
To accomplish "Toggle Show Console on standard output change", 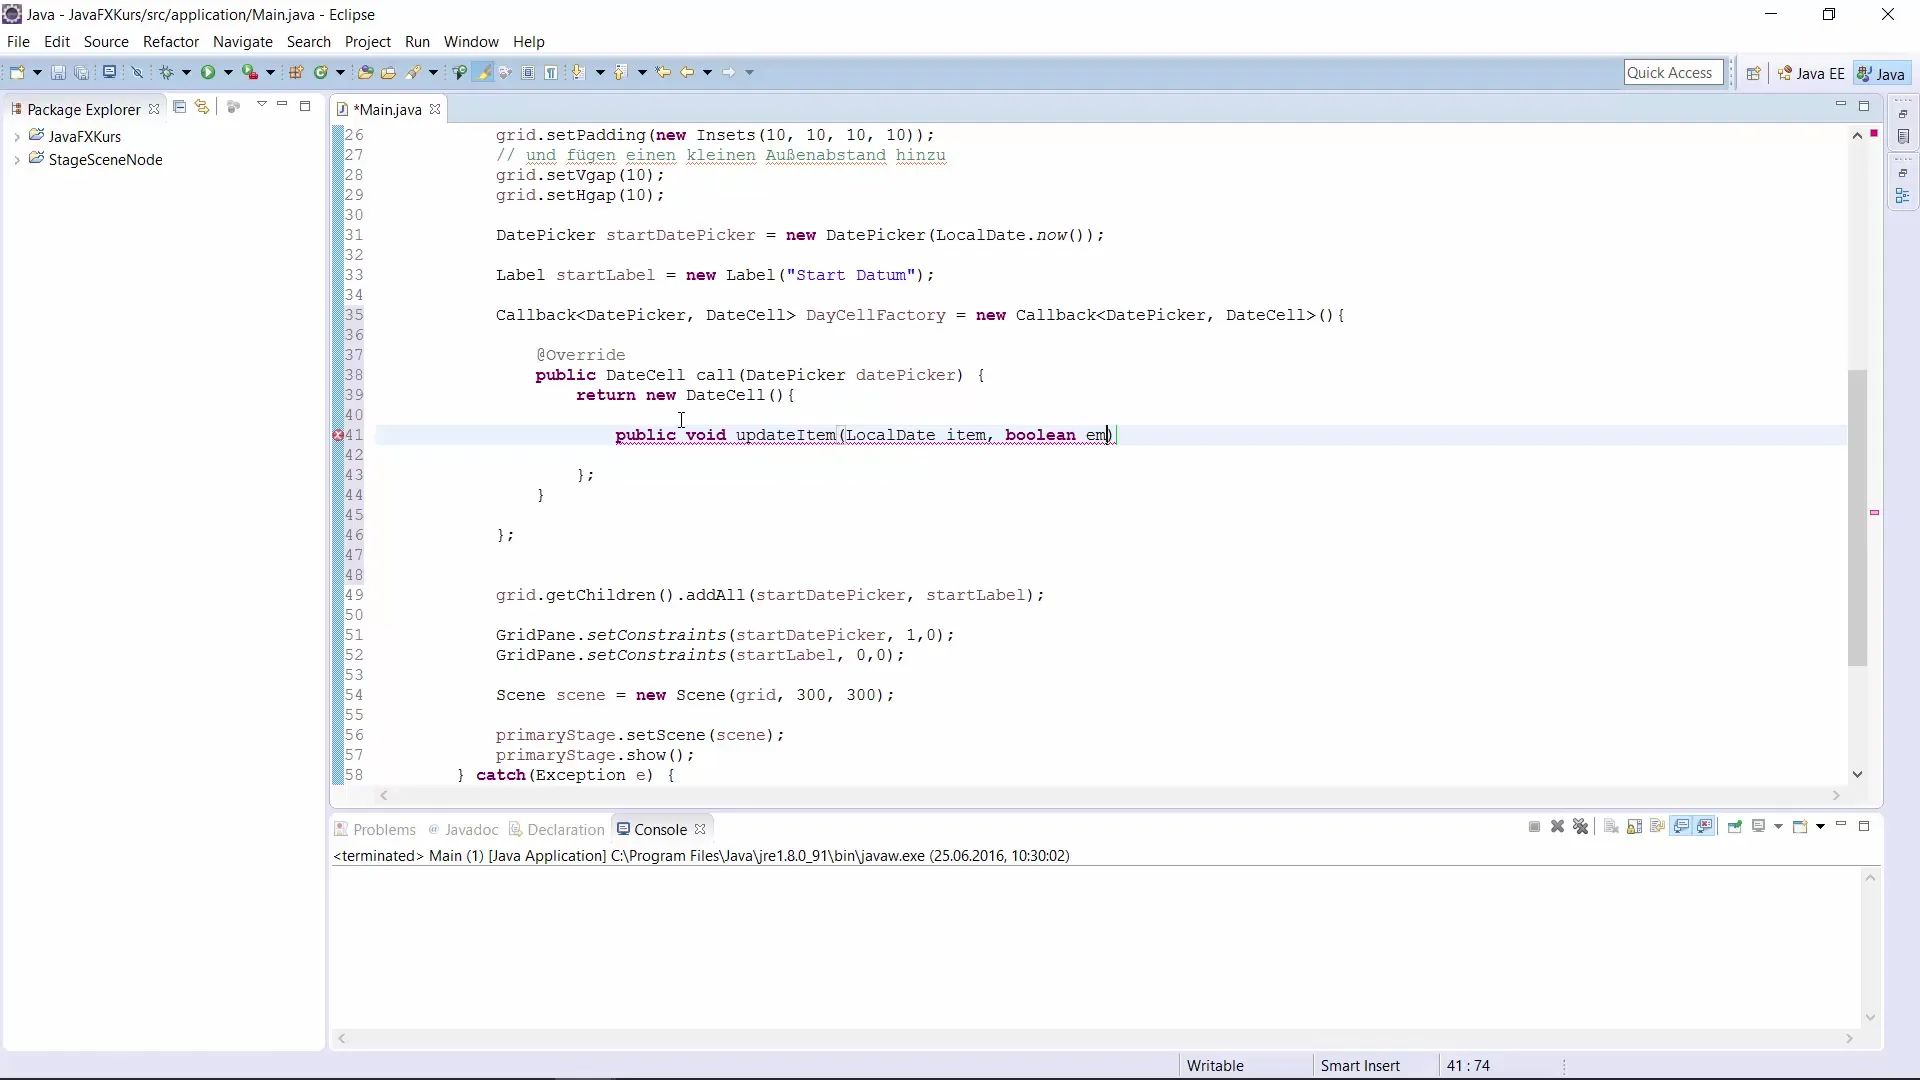I will [1681, 827].
